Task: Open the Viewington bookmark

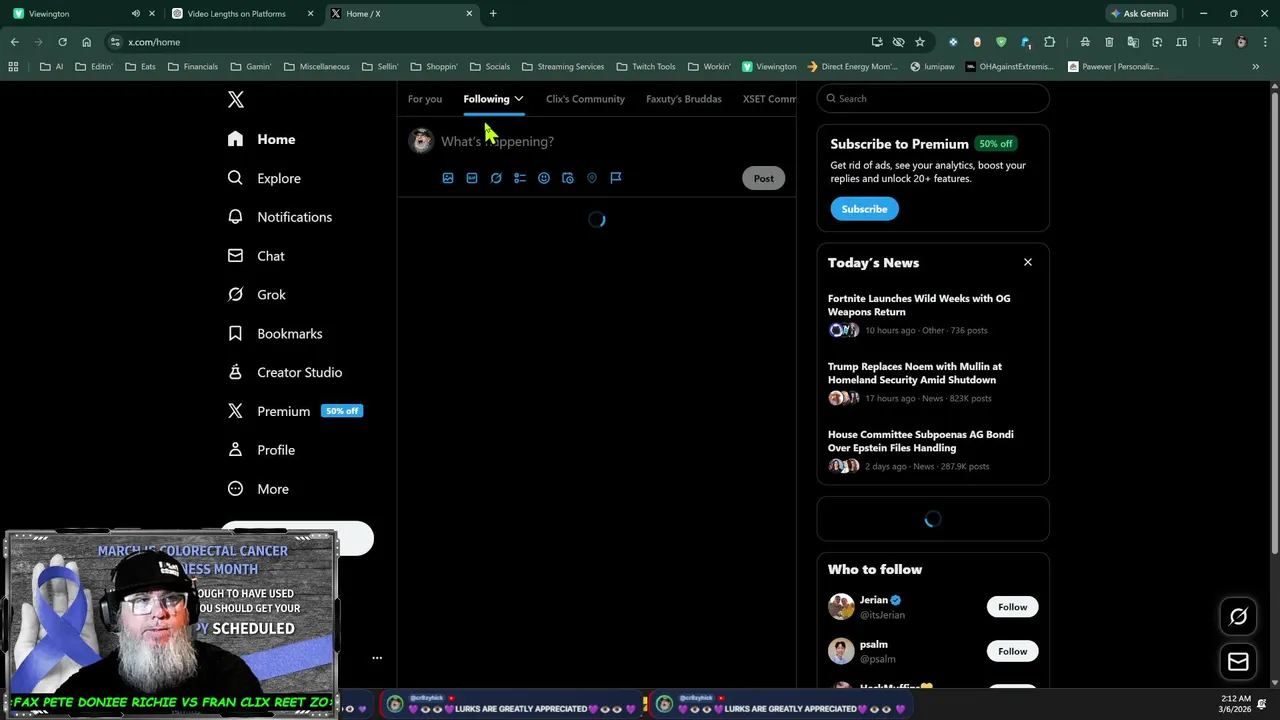Action: (769, 67)
